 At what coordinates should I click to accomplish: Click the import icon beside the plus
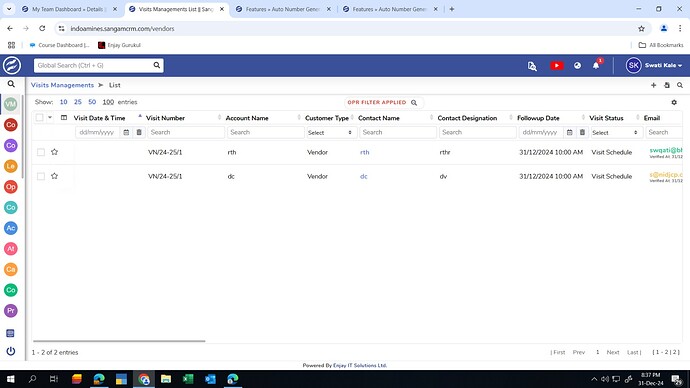pyautogui.click(x=667, y=85)
